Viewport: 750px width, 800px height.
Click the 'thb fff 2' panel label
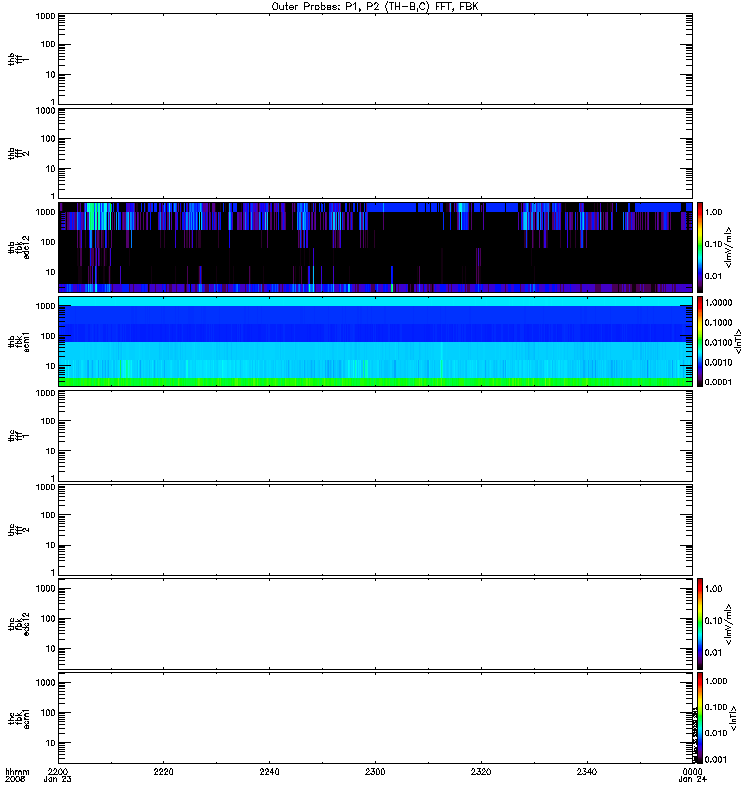(x=18, y=153)
